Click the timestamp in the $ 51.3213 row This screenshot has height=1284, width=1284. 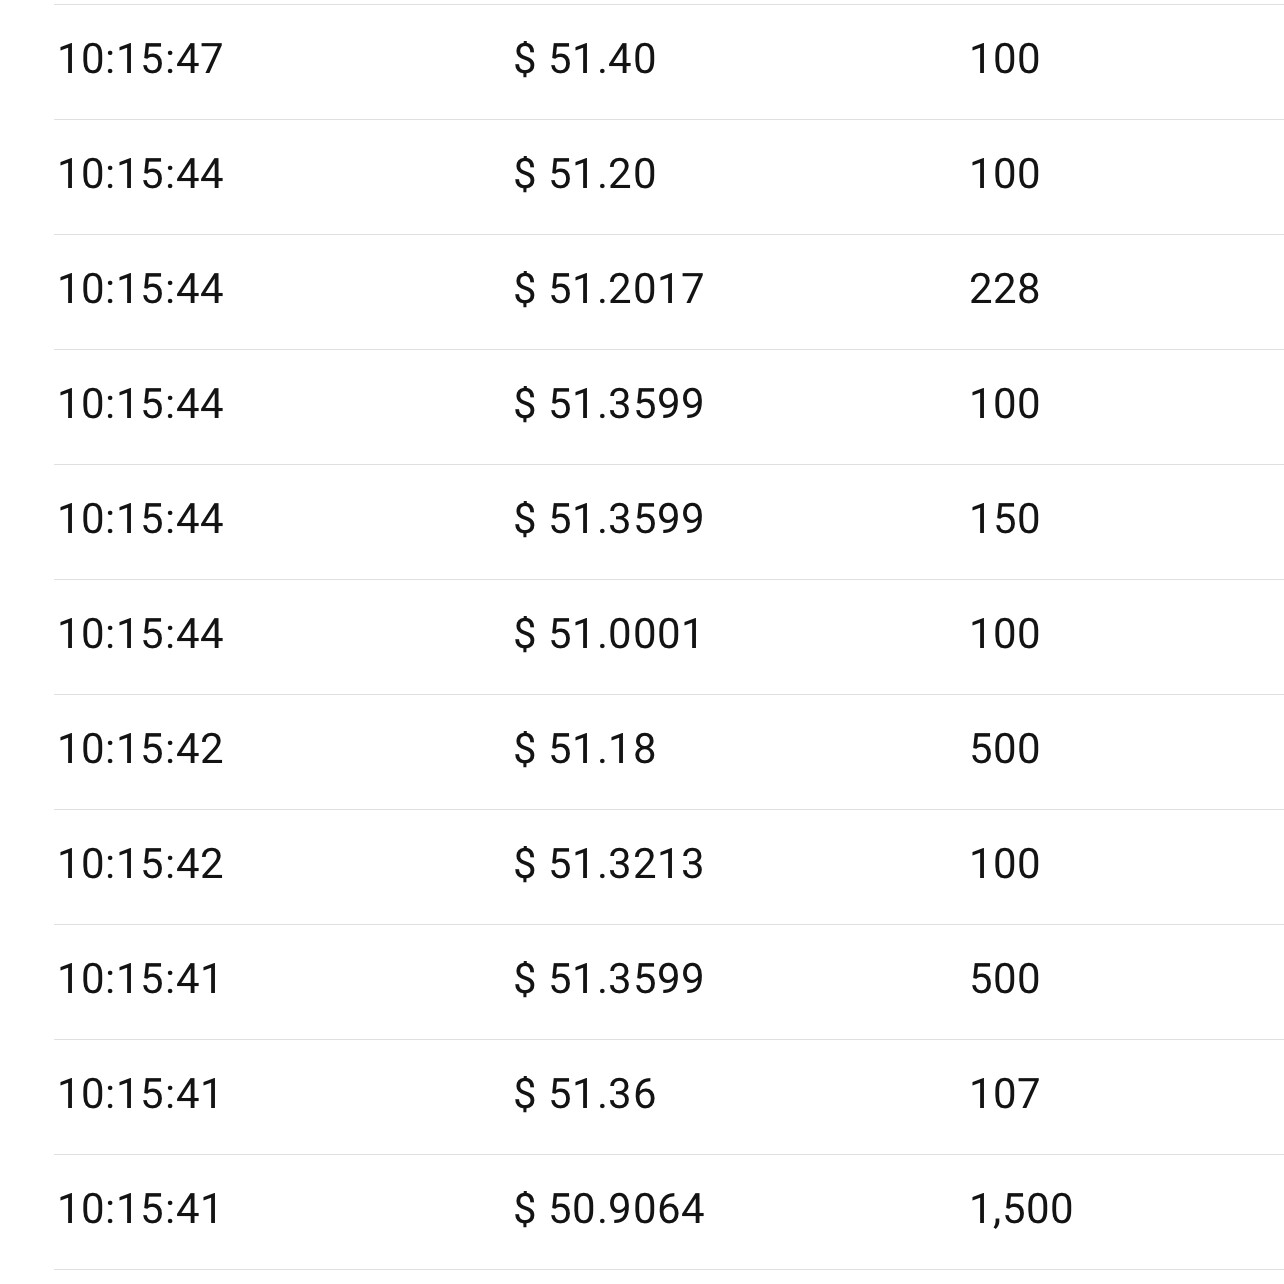[x=140, y=864]
